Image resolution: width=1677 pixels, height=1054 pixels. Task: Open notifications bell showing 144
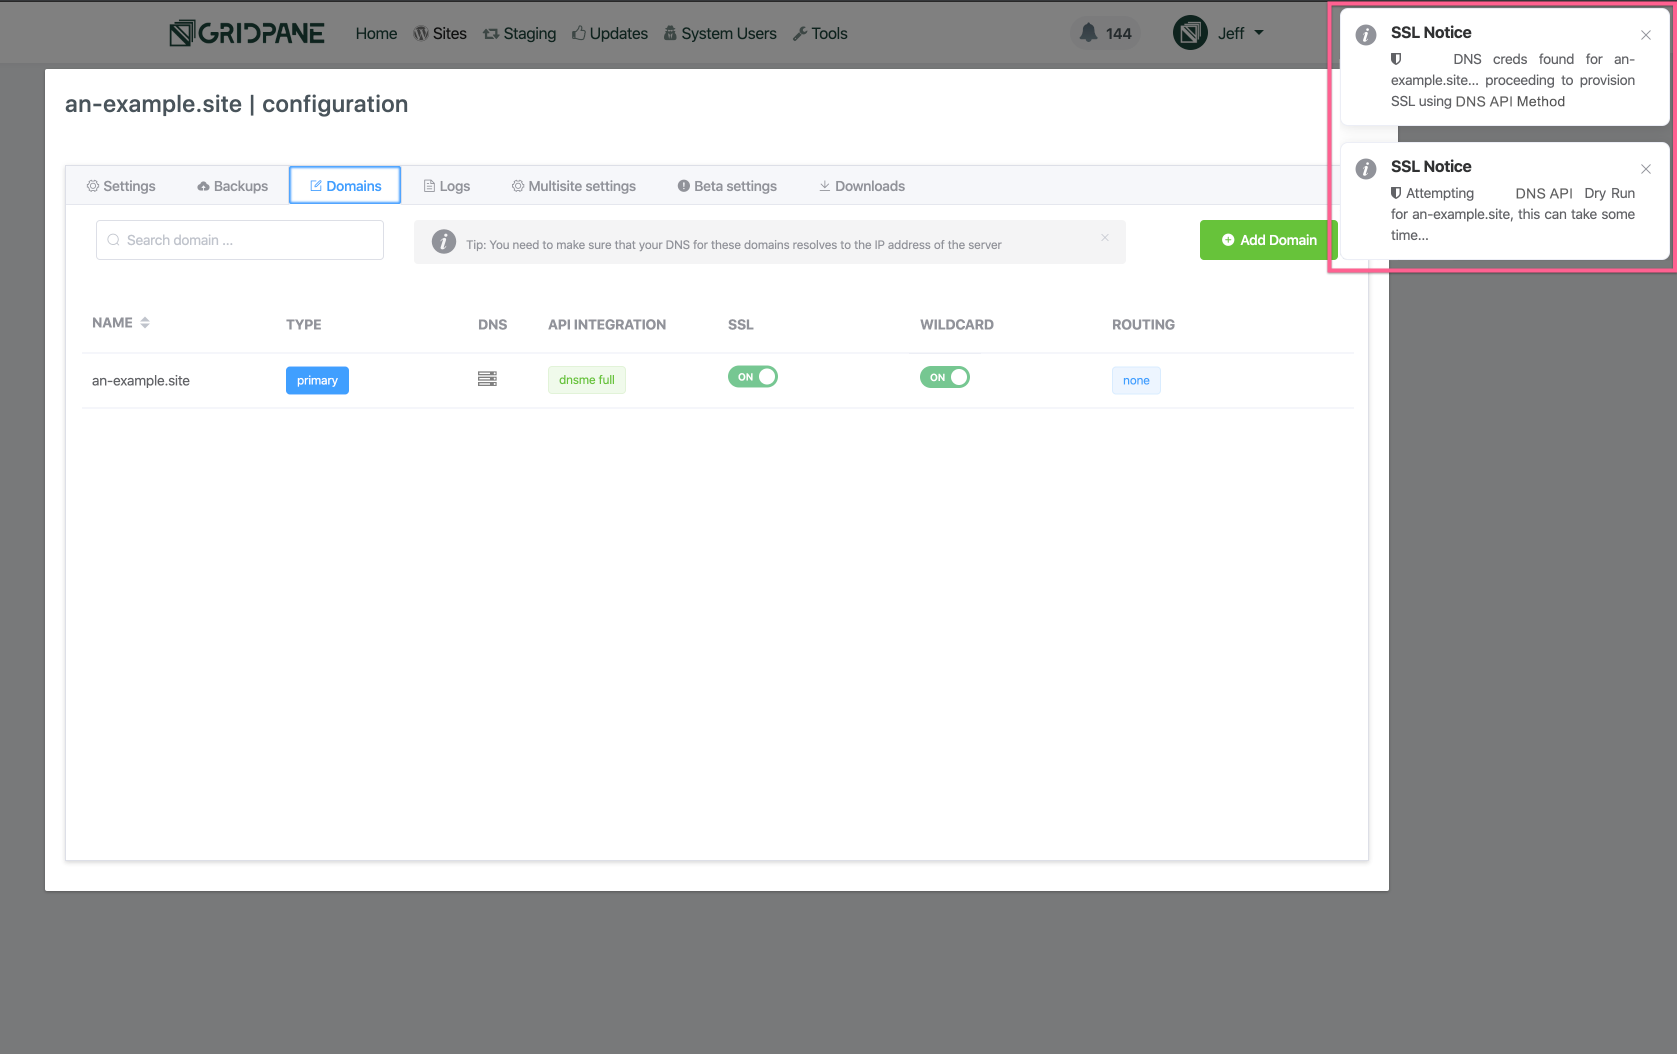[1105, 33]
